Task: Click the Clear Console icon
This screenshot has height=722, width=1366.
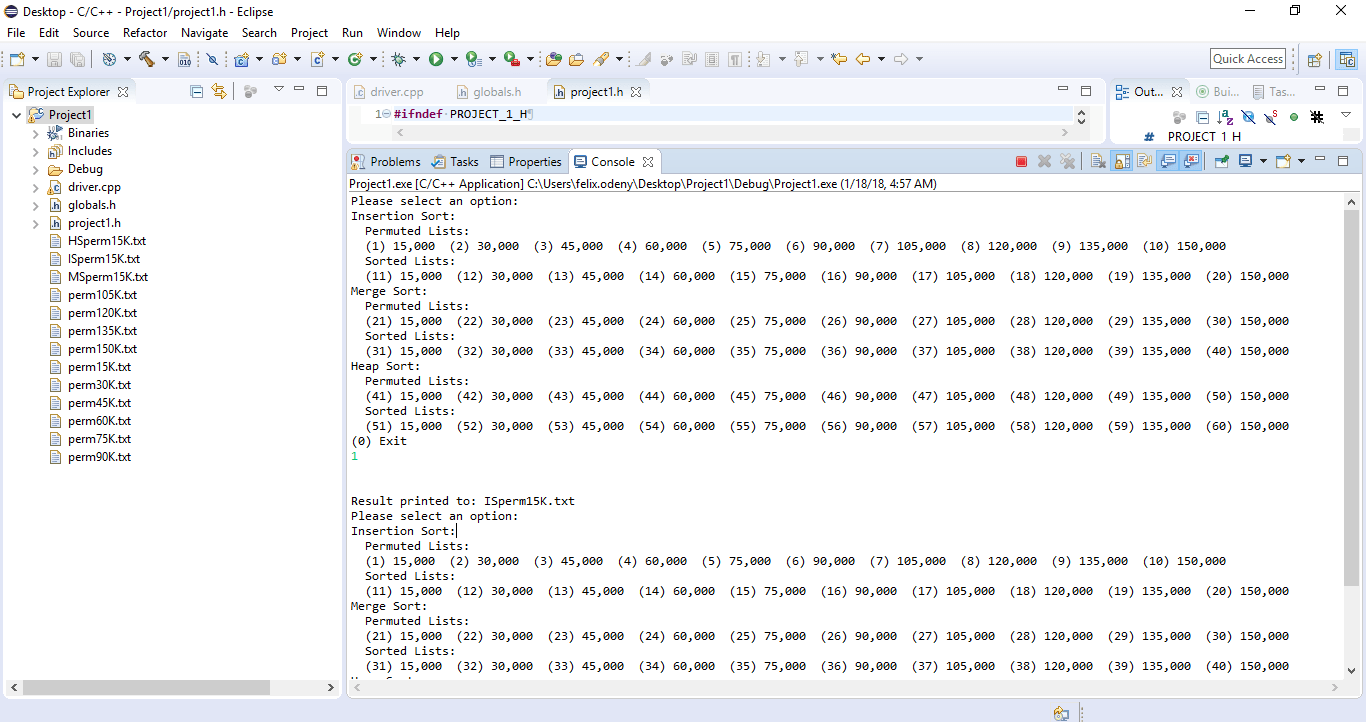Action: [1098, 161]
